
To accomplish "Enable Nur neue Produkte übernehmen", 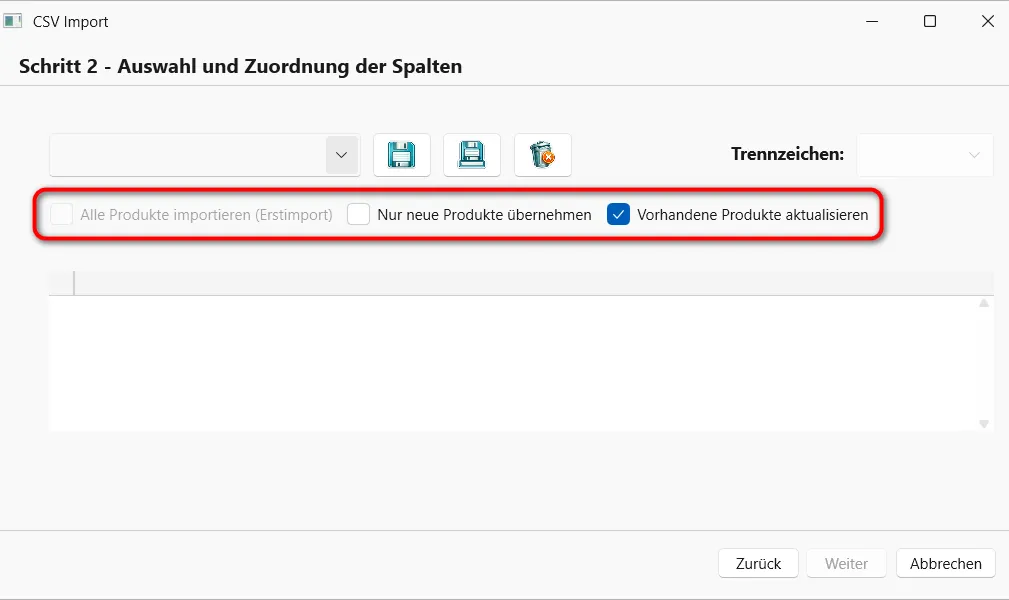I will point(358,214).
